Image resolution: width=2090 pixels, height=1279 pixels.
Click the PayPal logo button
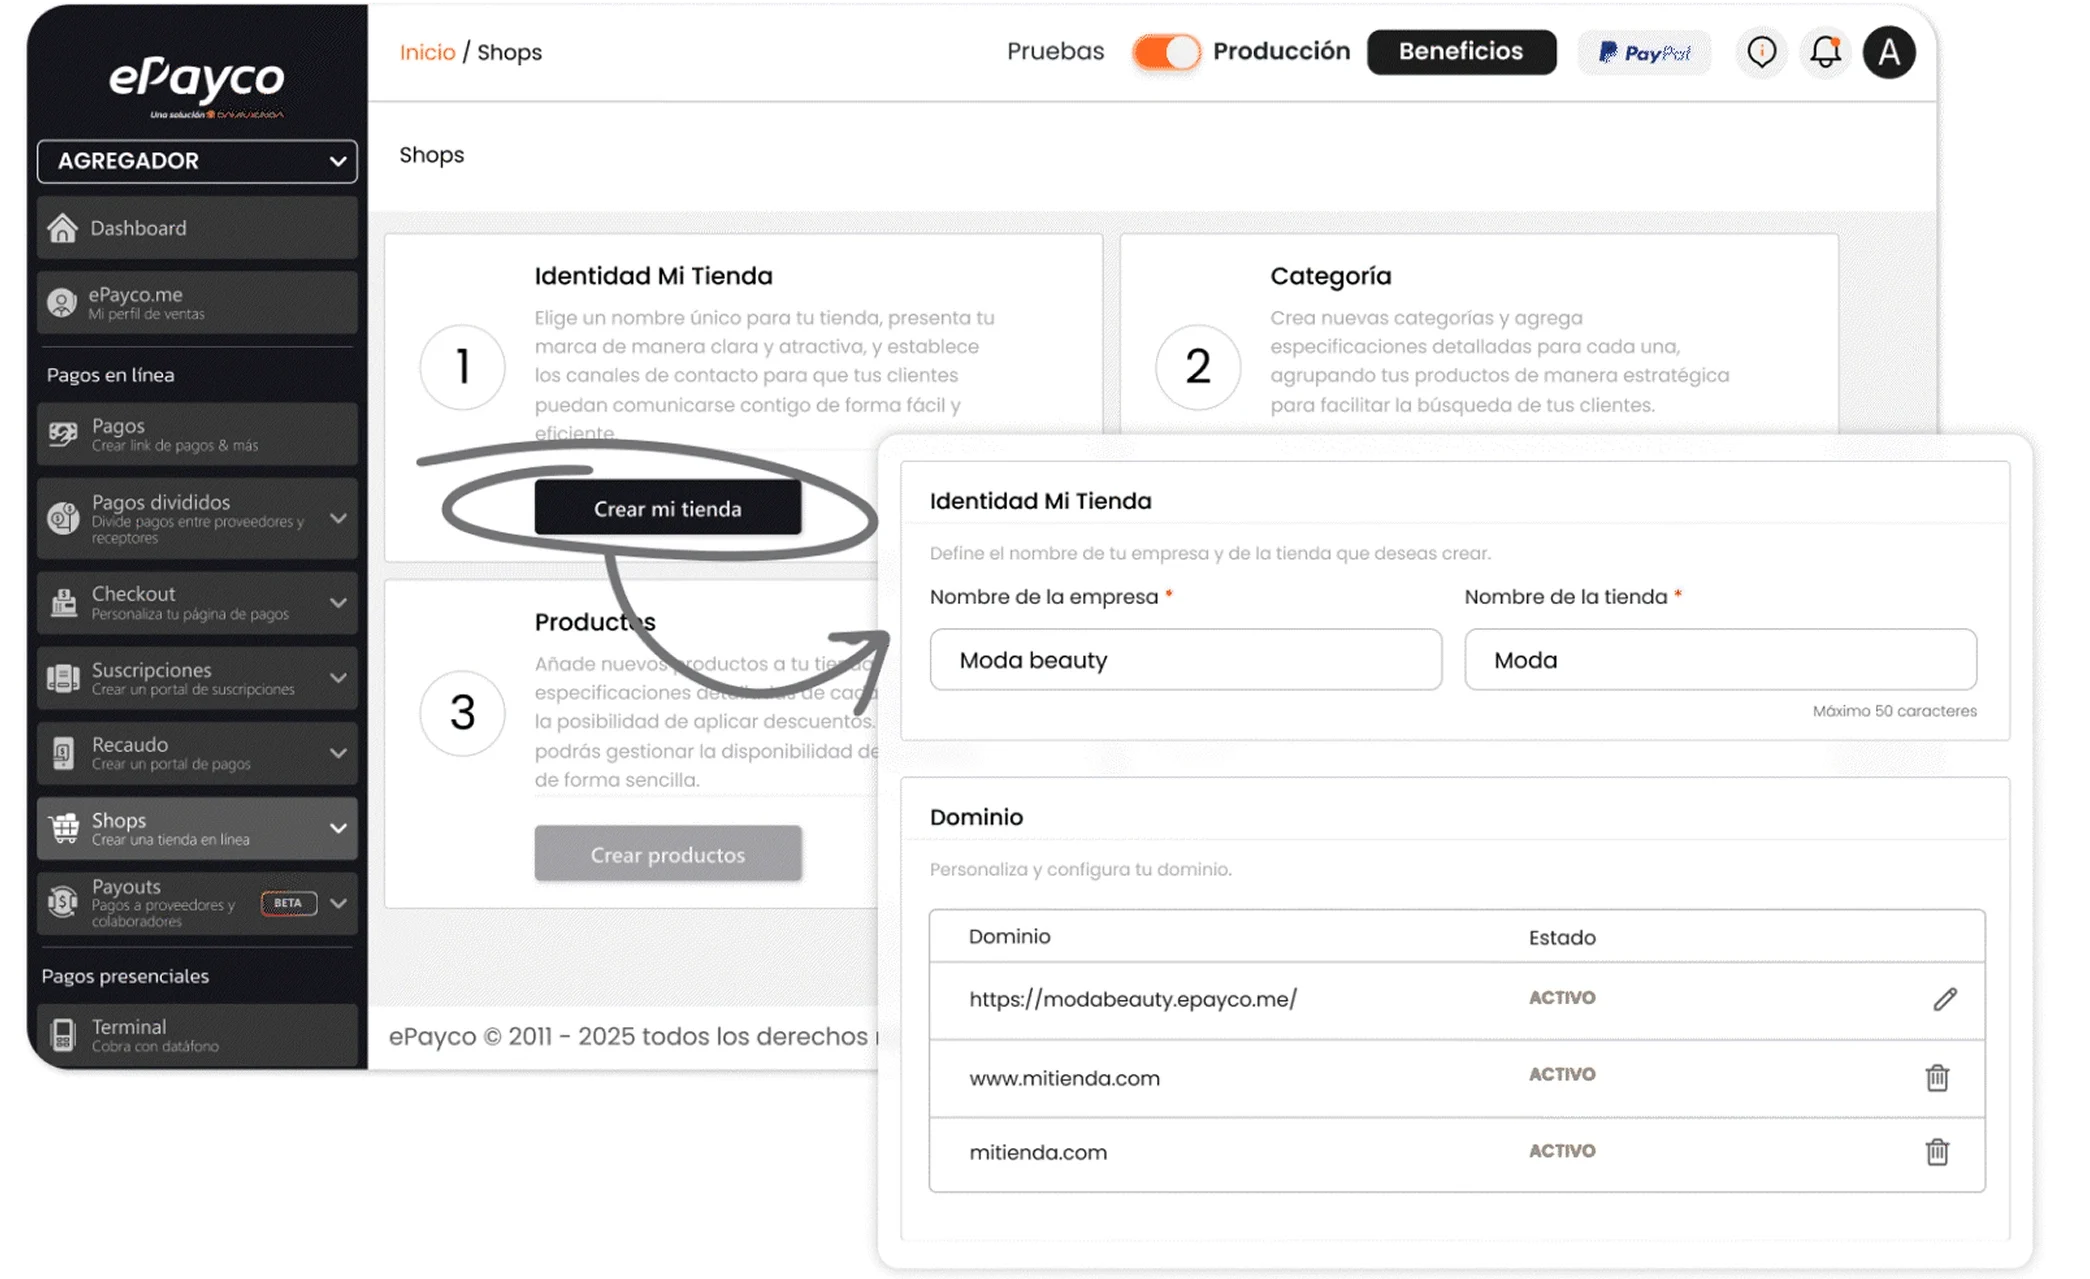(x=1645, y=52)
